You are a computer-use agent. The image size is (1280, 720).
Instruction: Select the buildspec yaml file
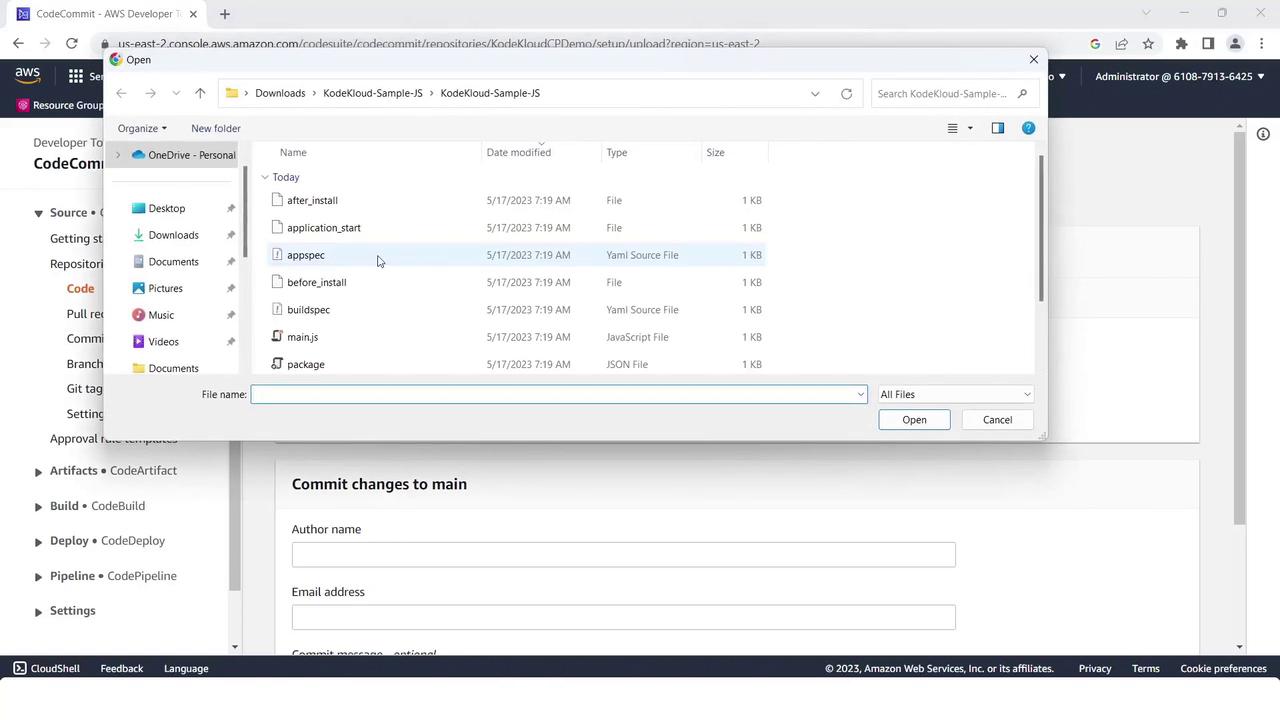(x=517, y=310)
